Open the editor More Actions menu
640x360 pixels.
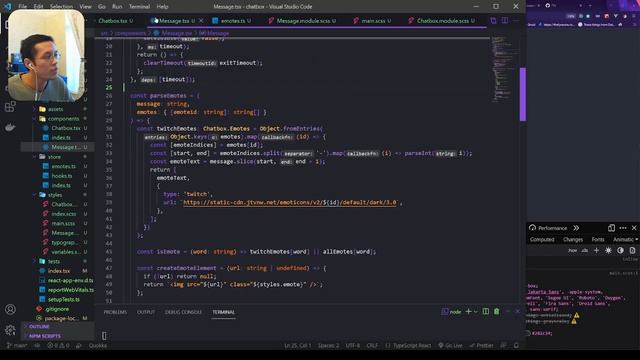[x=516, y=20]
